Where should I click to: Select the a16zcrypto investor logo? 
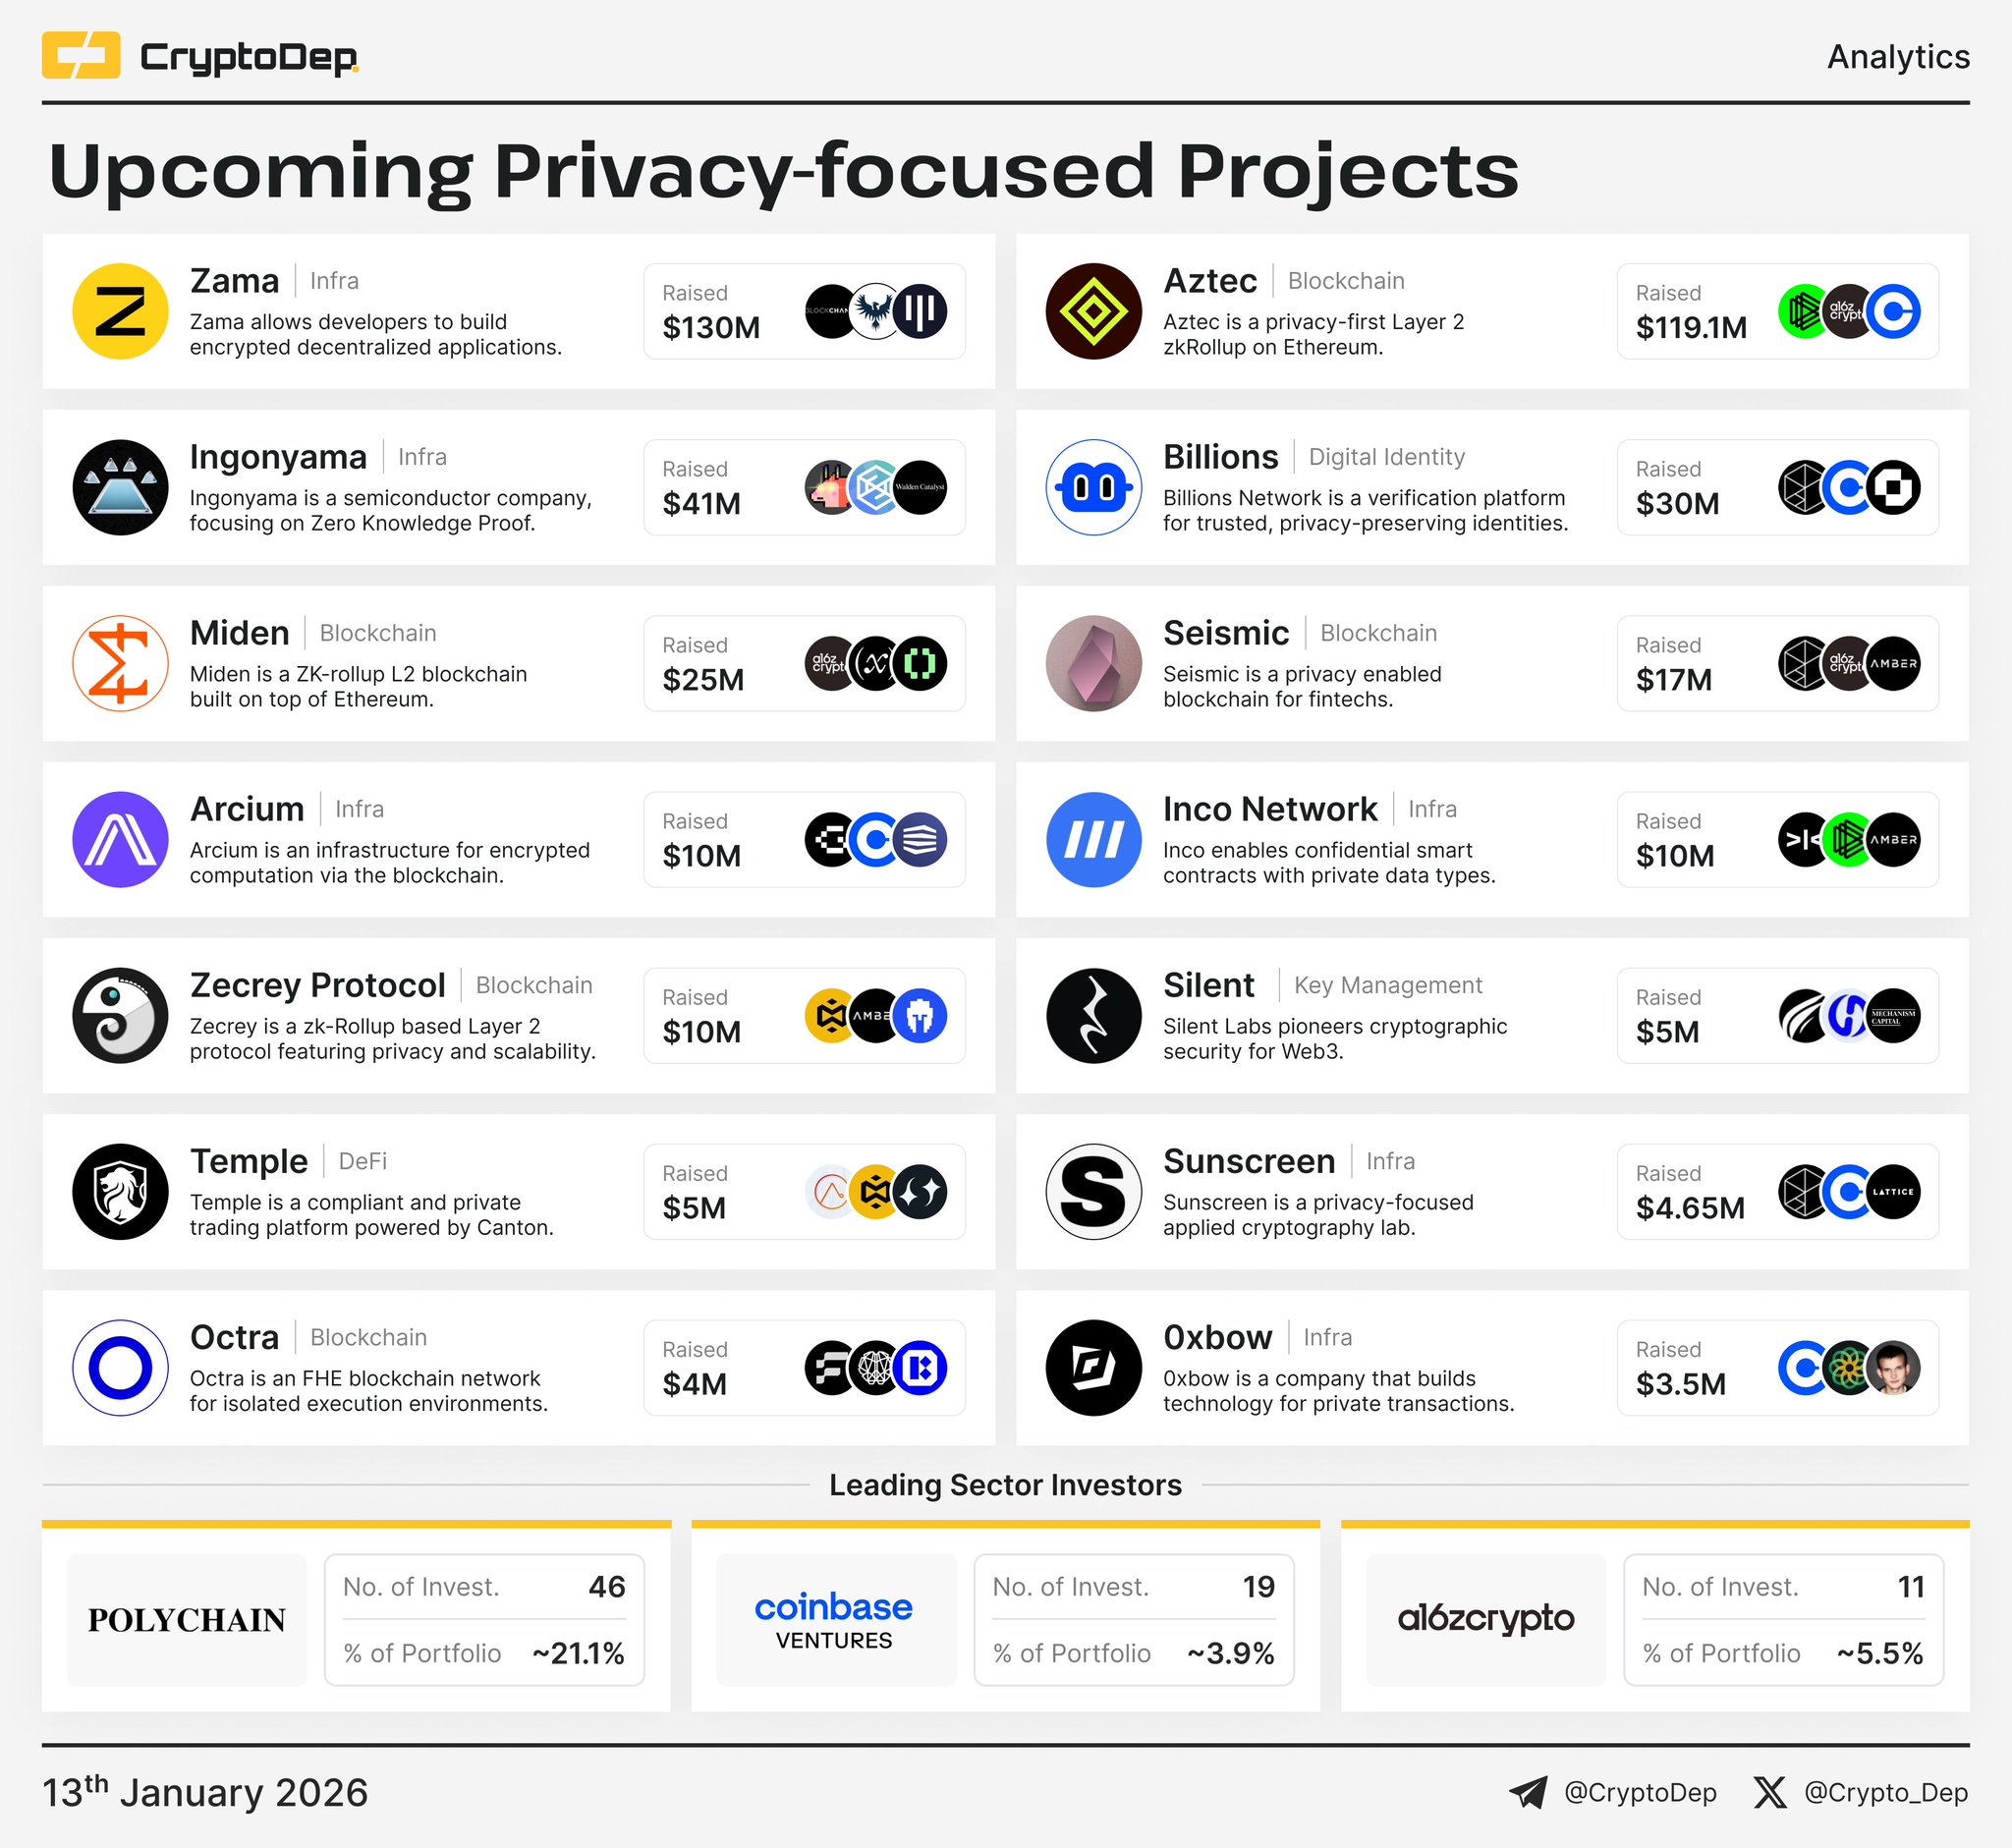tap(1485, 1619)
